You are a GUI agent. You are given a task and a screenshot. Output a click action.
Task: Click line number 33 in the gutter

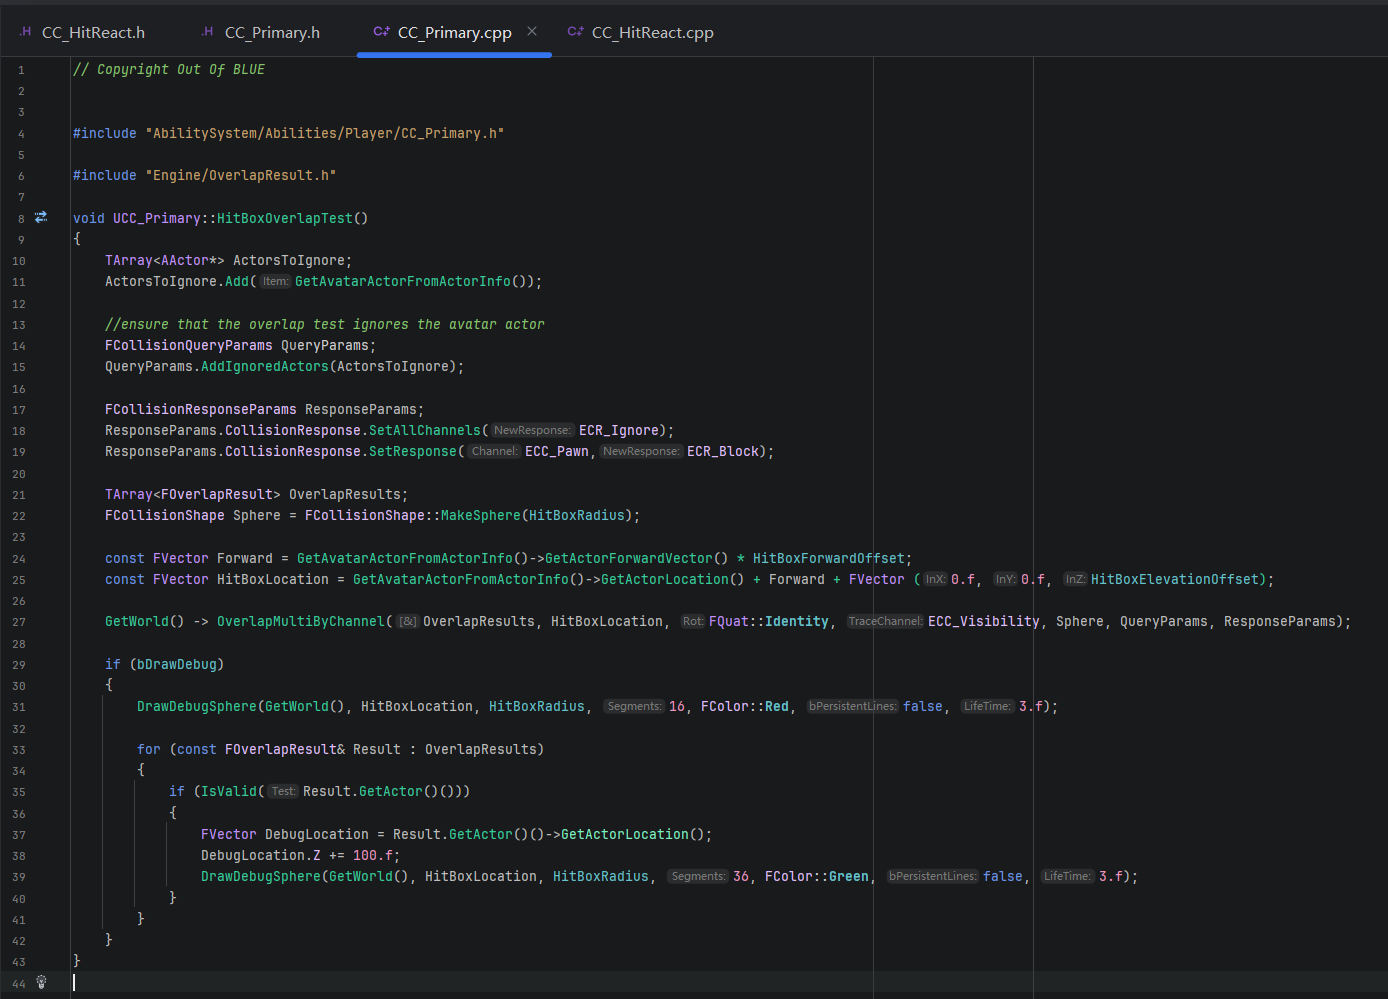[x=19, y=750]
